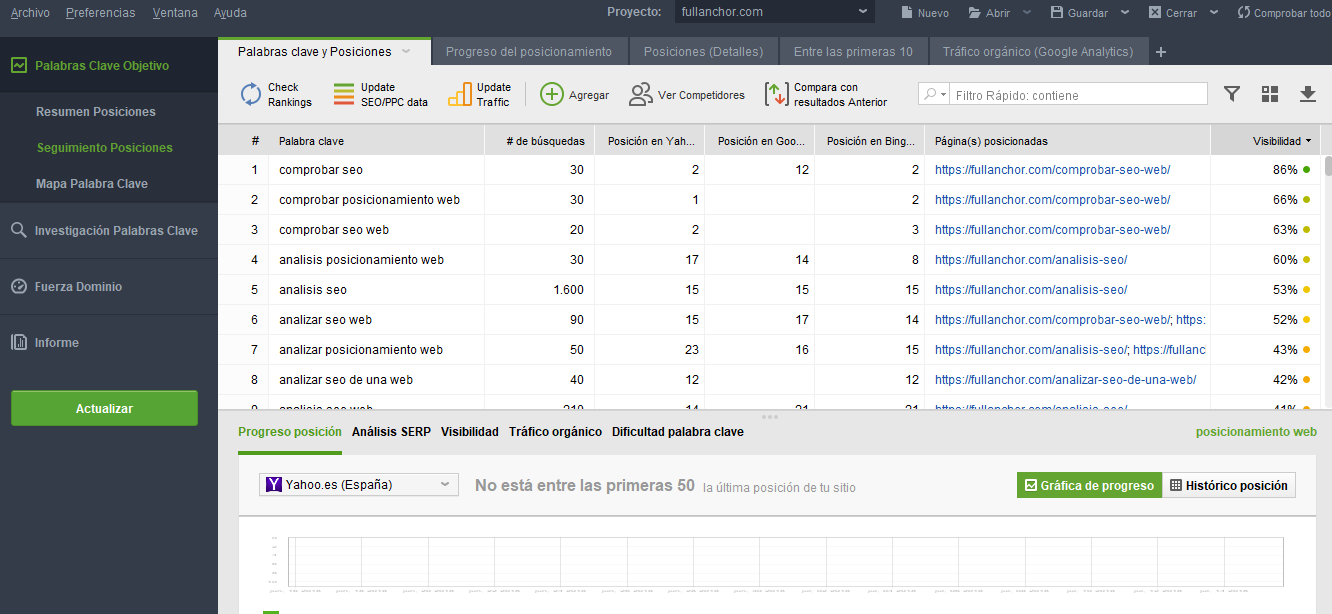The height and width of the screenshot is (614, 1332).
Task: Select the 'analizar seo web' keyword row
Action: [770, 320]
